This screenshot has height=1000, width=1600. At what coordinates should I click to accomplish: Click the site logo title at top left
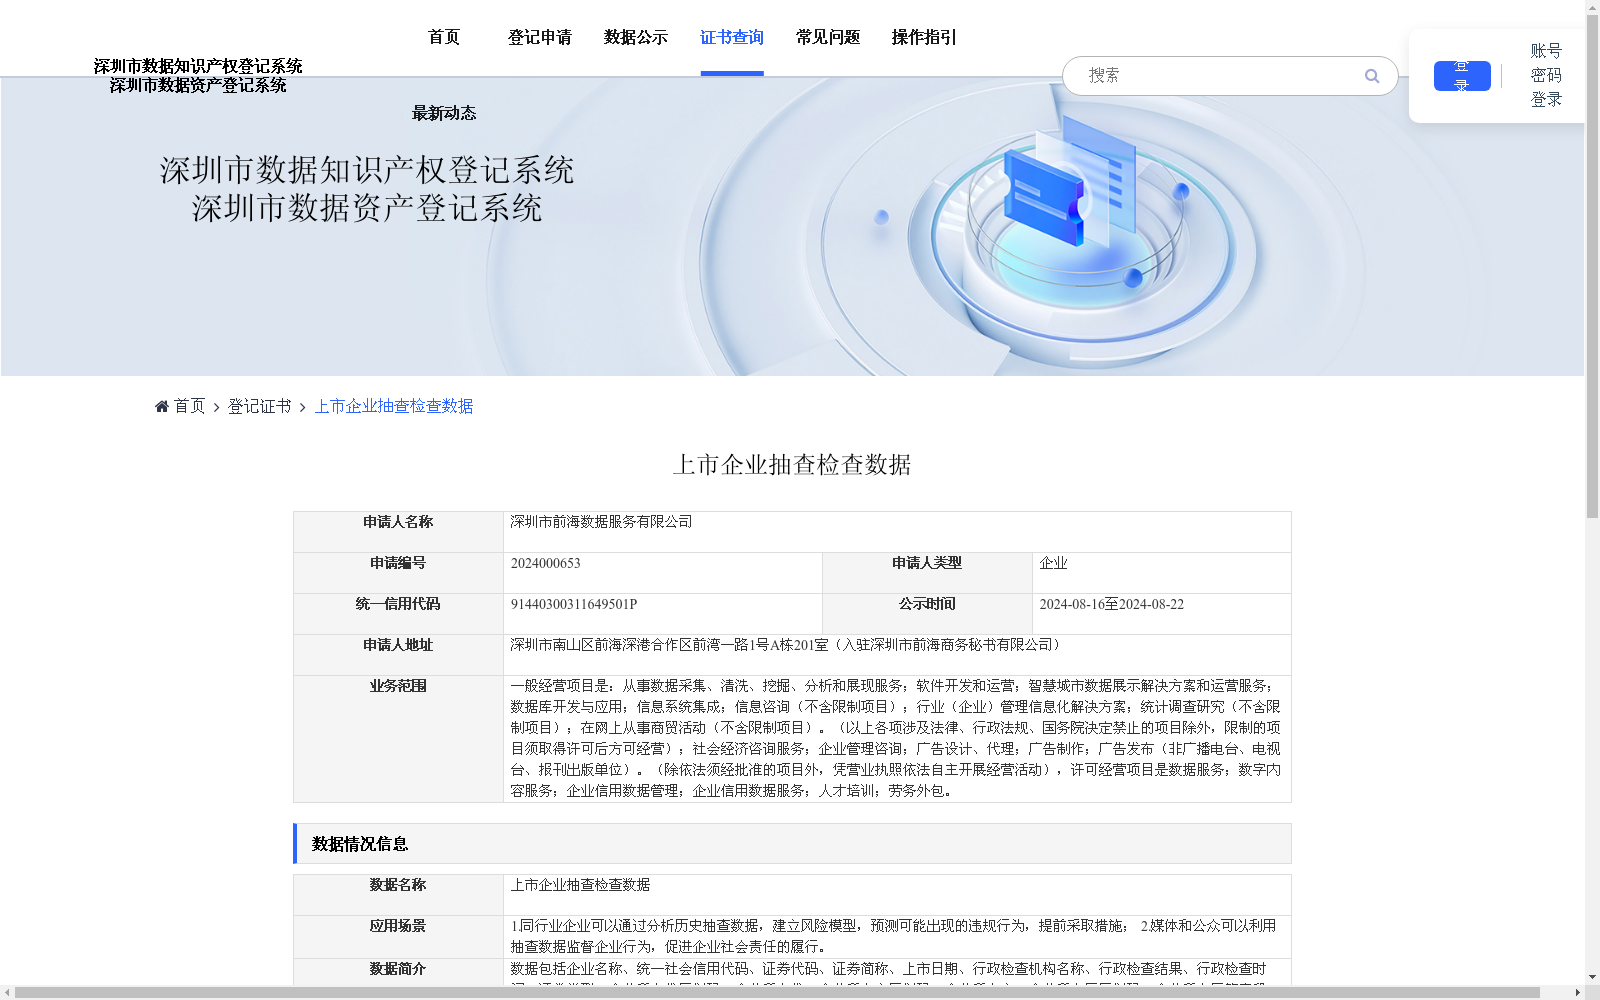point(198,75)
